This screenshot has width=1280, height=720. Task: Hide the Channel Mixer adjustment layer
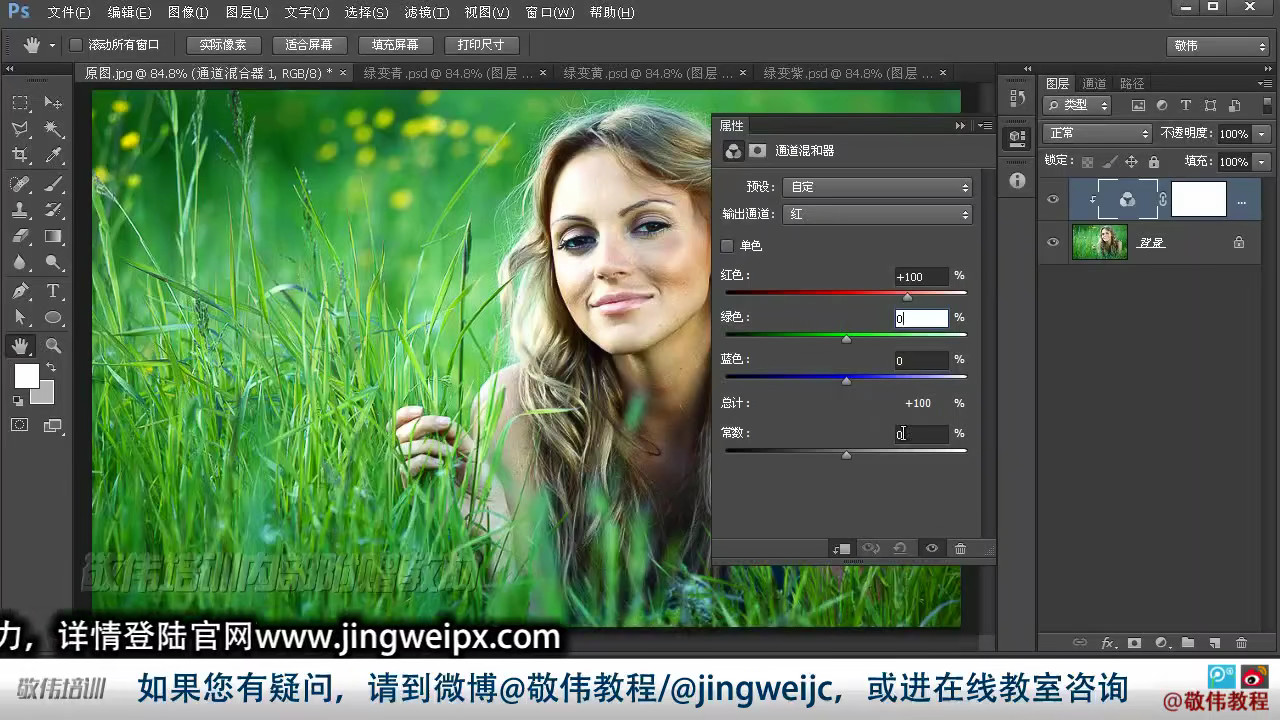1052,200
